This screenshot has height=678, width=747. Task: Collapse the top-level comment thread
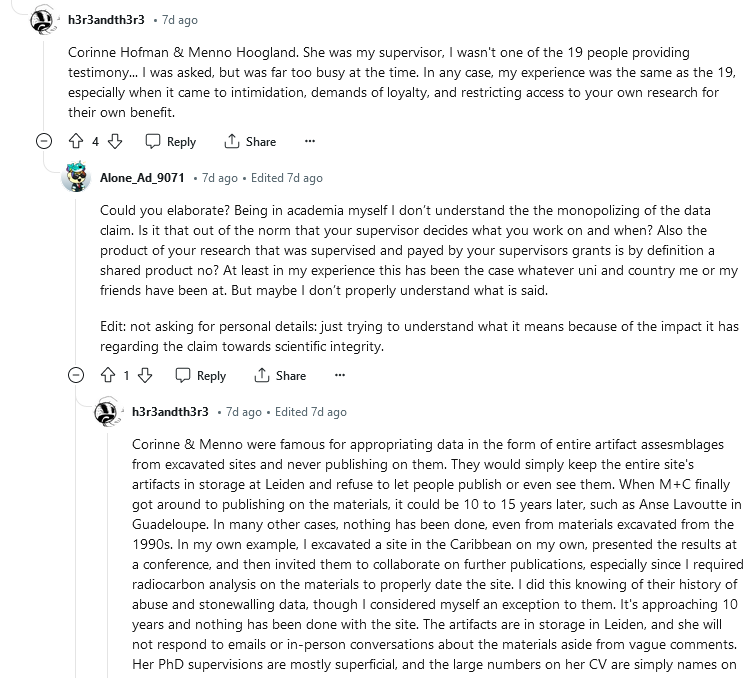click(x=43, y=142)
